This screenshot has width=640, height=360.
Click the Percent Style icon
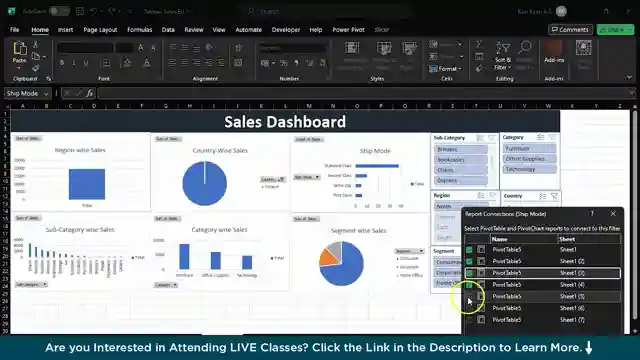click(284, 63)
